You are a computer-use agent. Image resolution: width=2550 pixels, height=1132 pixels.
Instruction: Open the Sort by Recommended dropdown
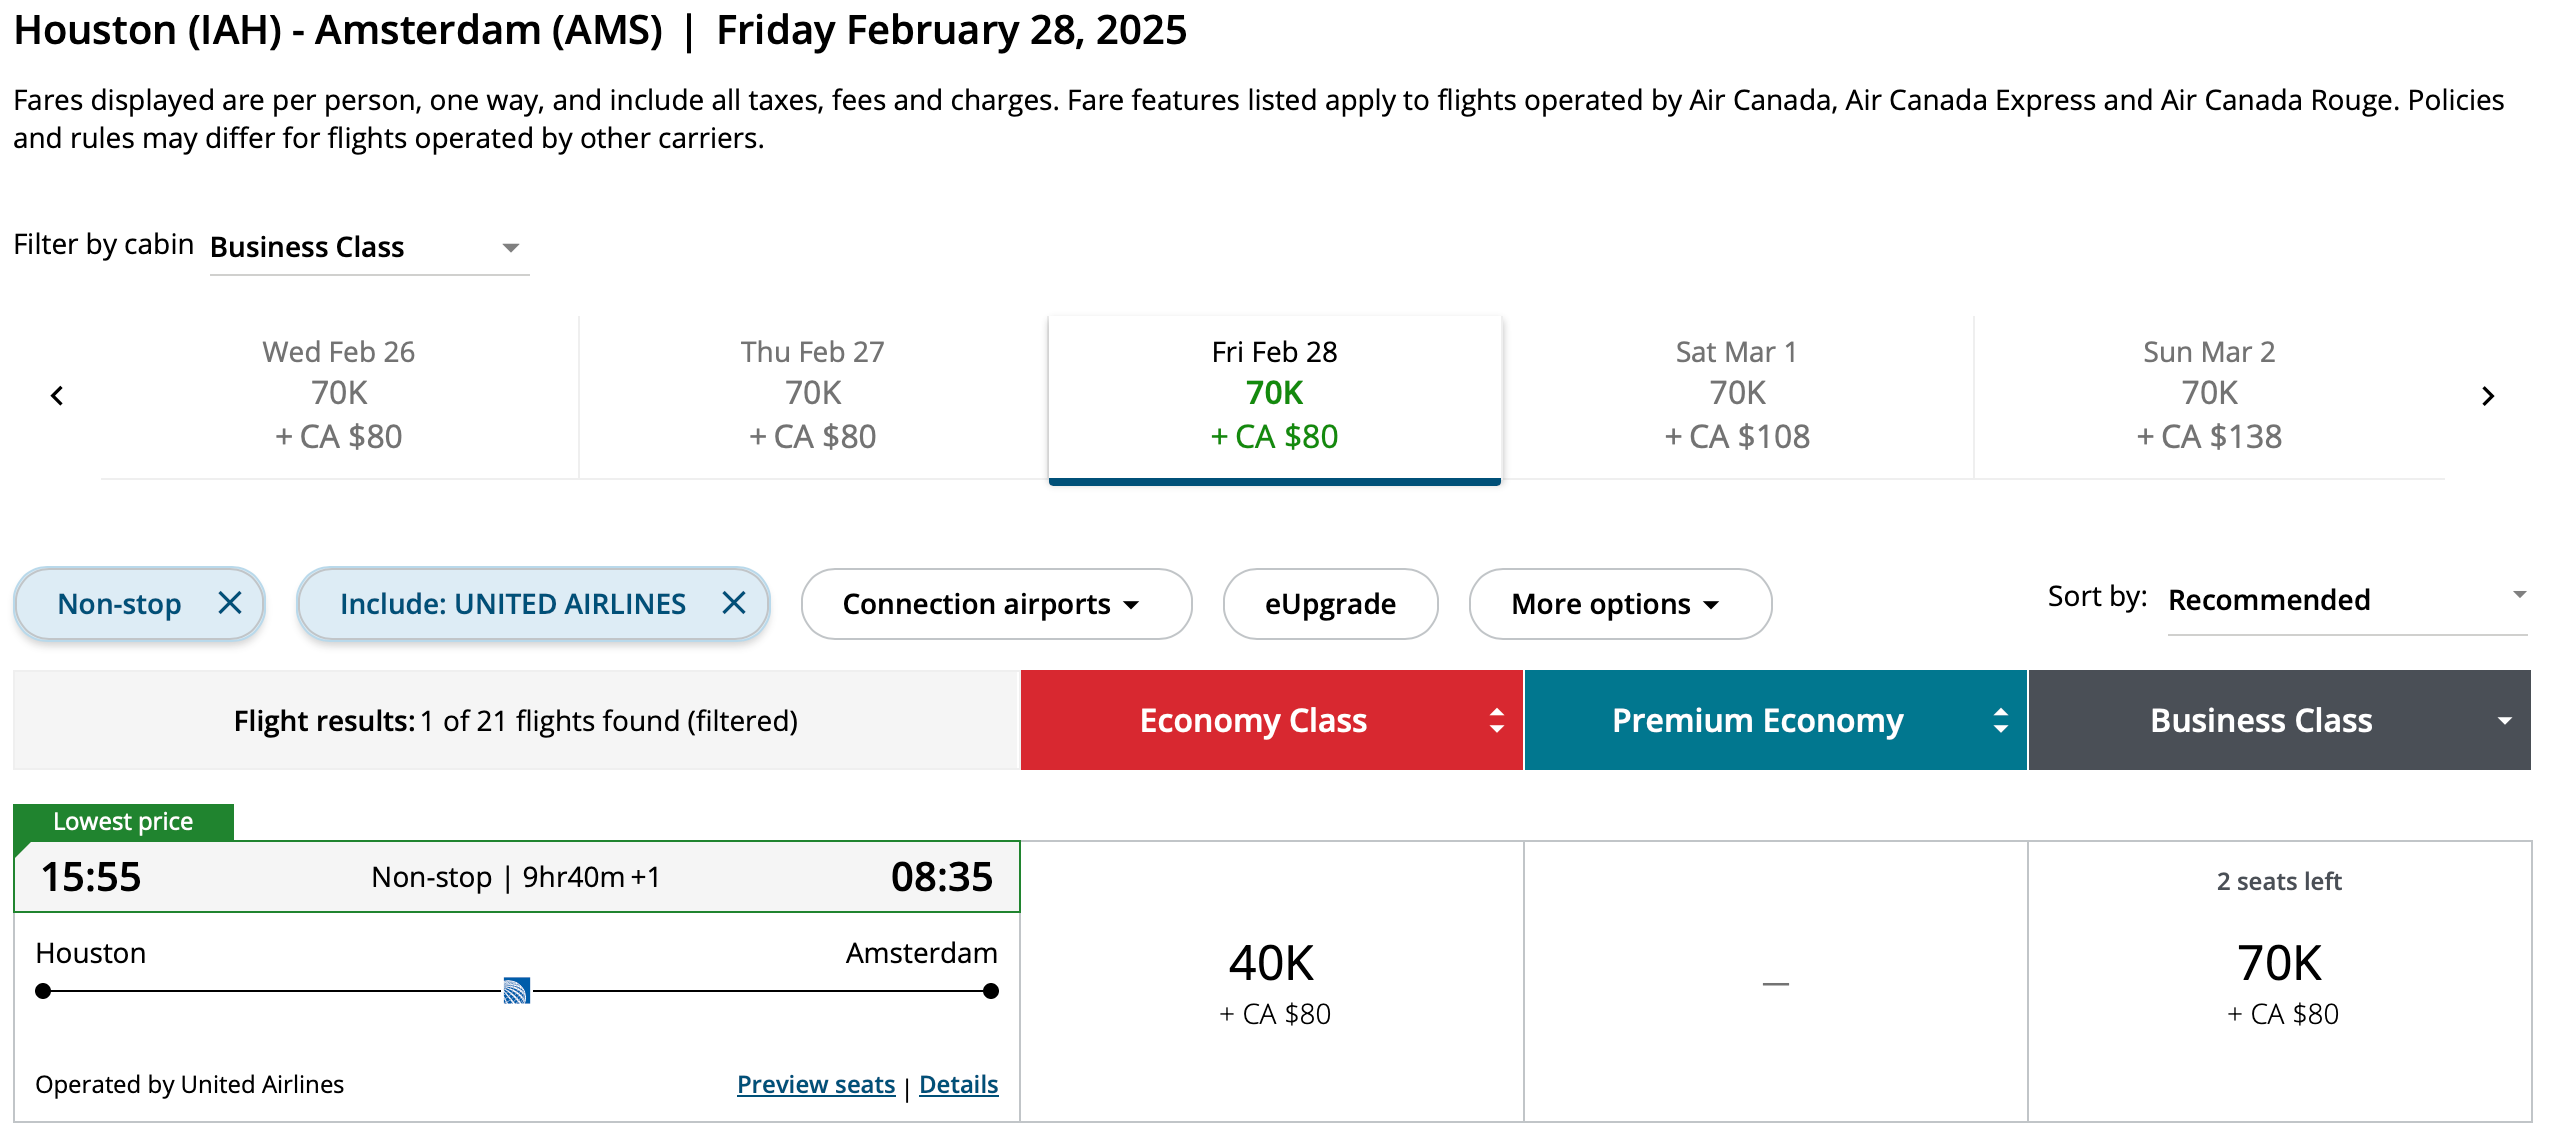click(2346, 600)
